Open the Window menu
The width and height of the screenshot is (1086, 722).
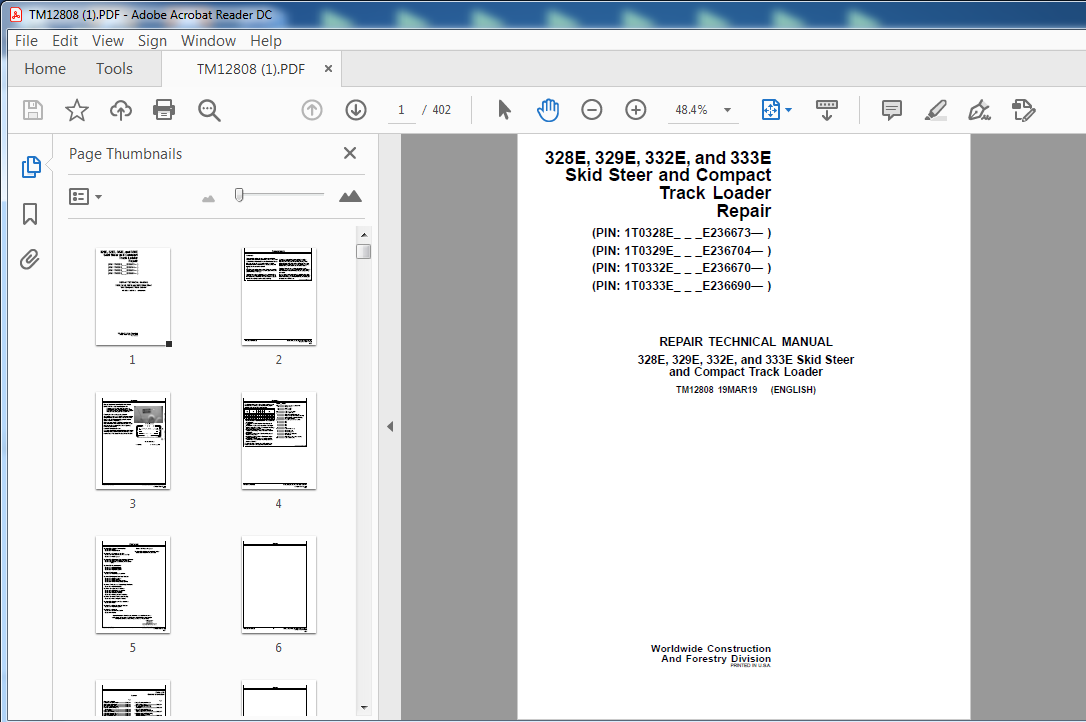(208, 41)
